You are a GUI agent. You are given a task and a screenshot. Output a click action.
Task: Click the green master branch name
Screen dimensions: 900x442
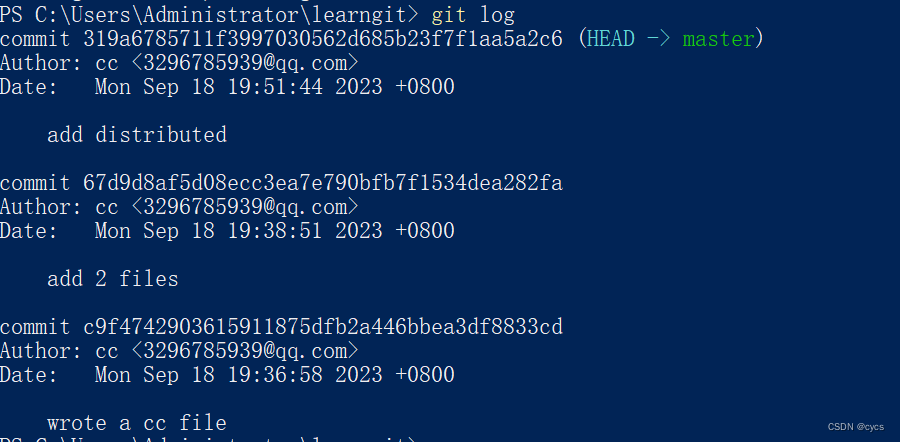click(718, 39)
